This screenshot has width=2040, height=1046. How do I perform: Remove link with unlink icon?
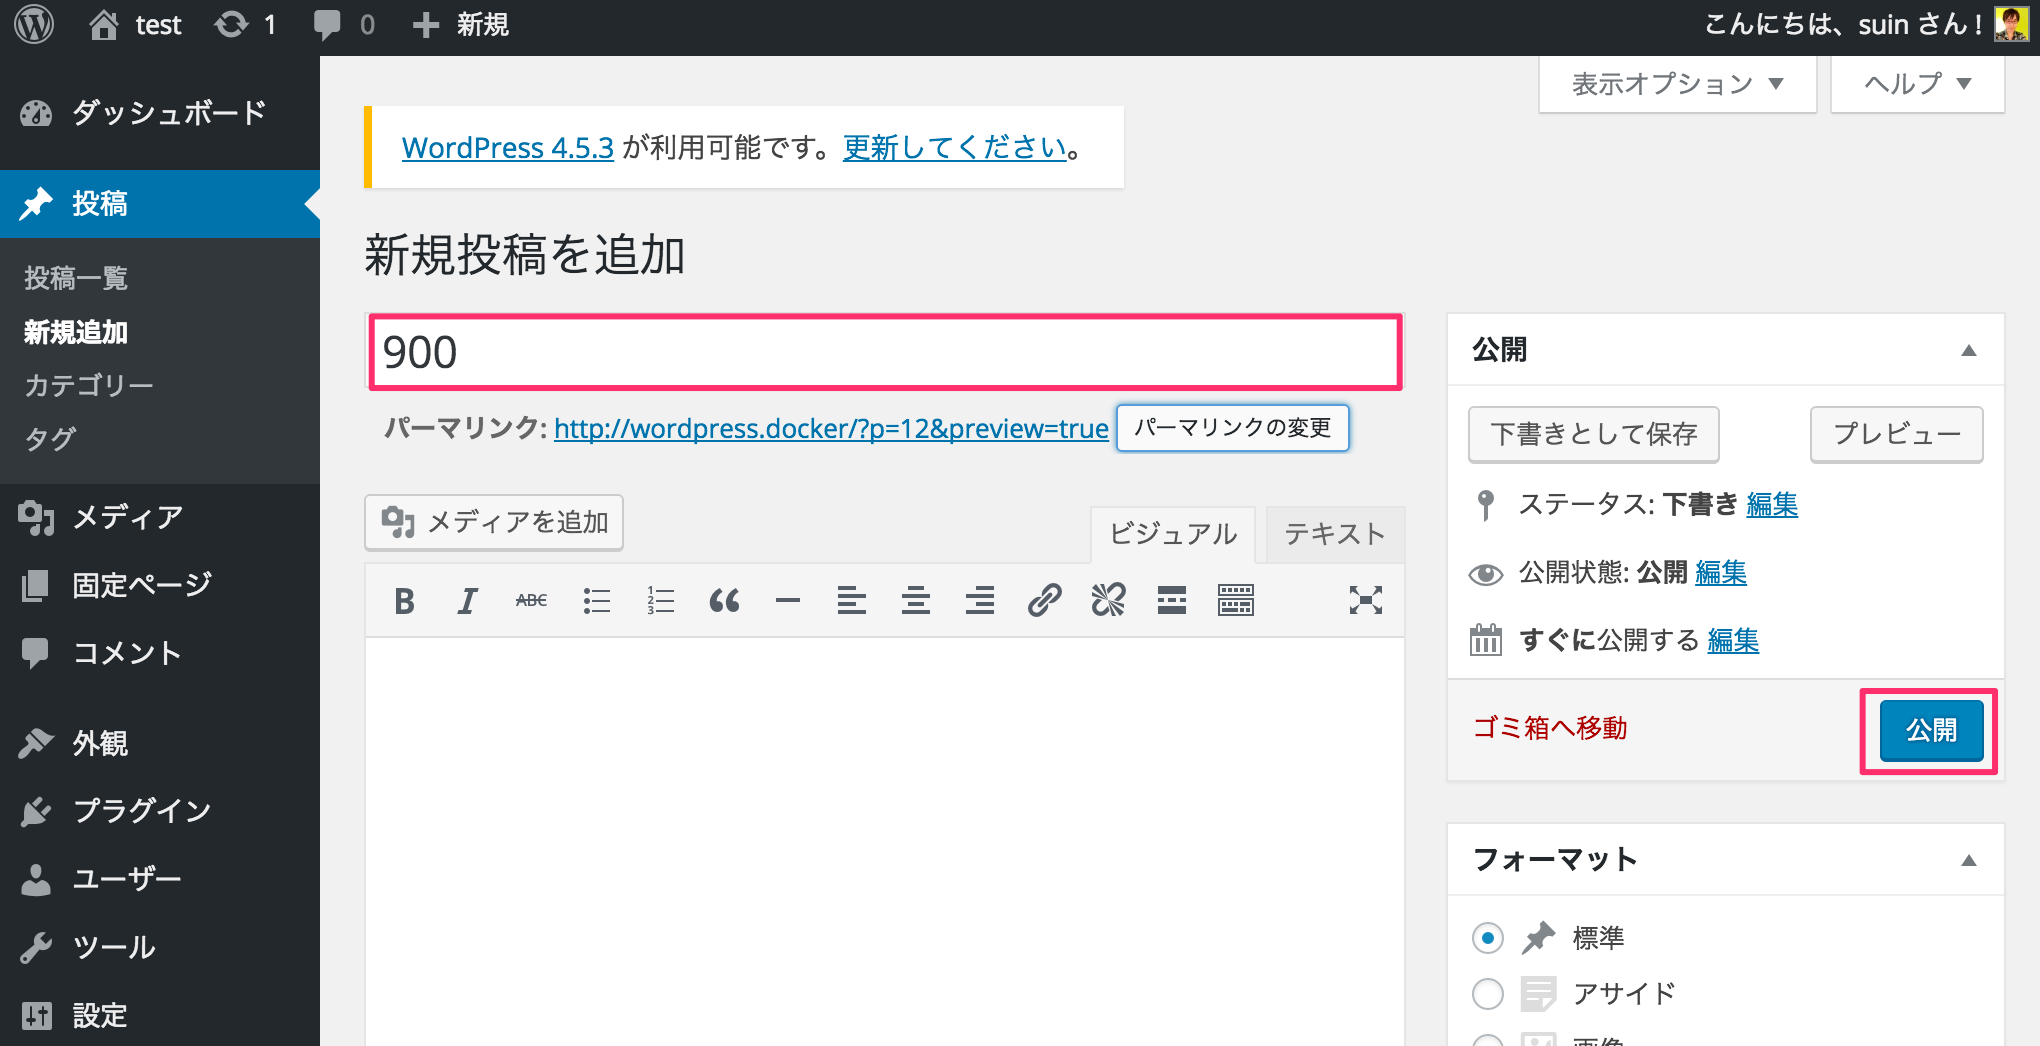pos(1108,601)
